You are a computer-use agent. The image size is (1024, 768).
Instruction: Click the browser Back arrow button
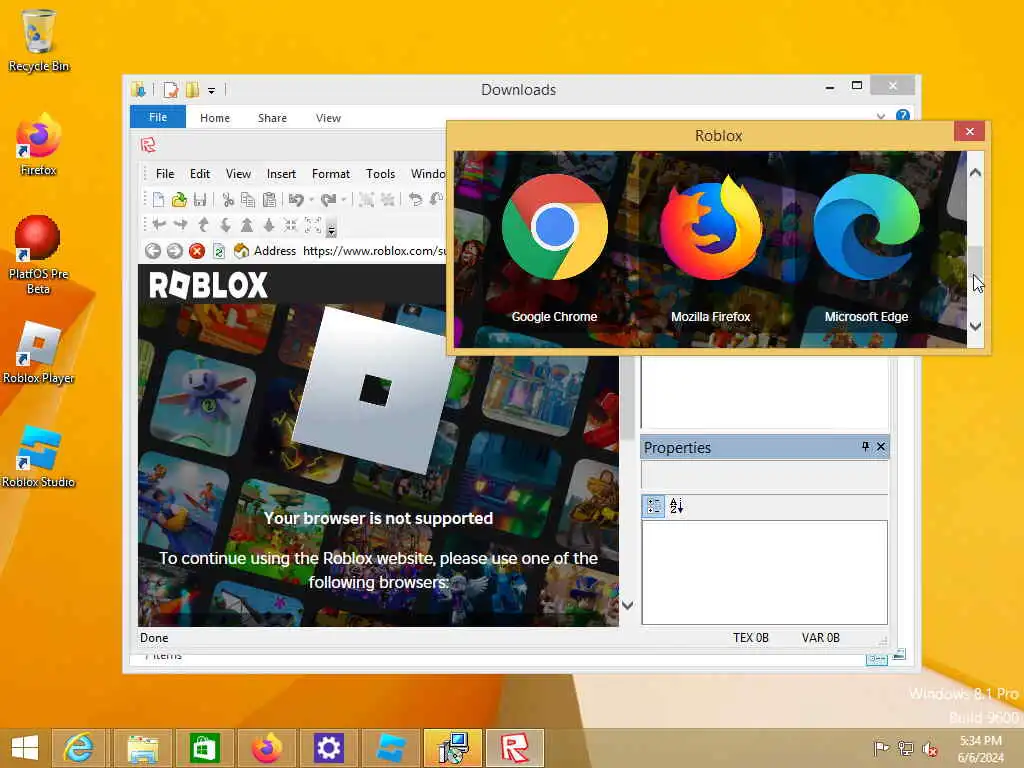click(x=153, y=251)
